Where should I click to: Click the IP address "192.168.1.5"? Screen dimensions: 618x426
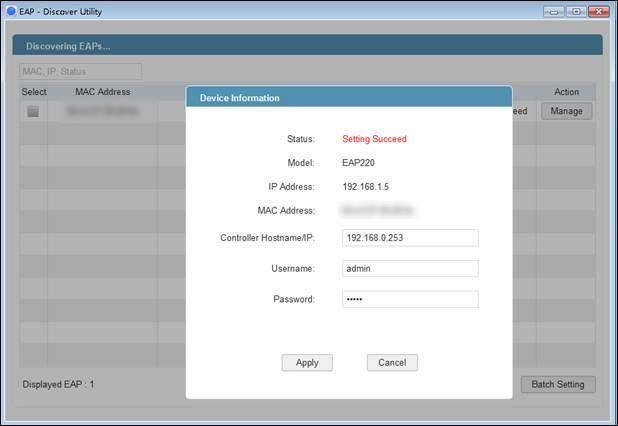pyautogui.click(x=365, y=187)
